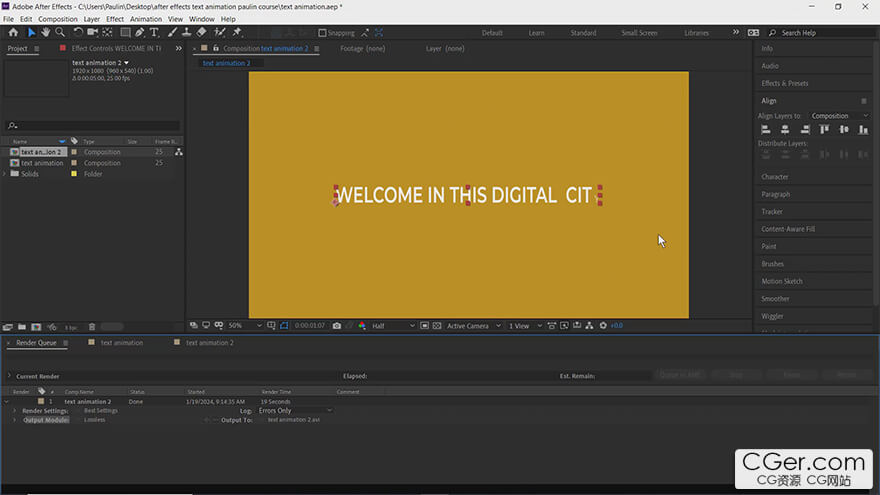Select the Brush tool
The height and width of the screenshot is (495, 880).
click(x=172, y=33)
